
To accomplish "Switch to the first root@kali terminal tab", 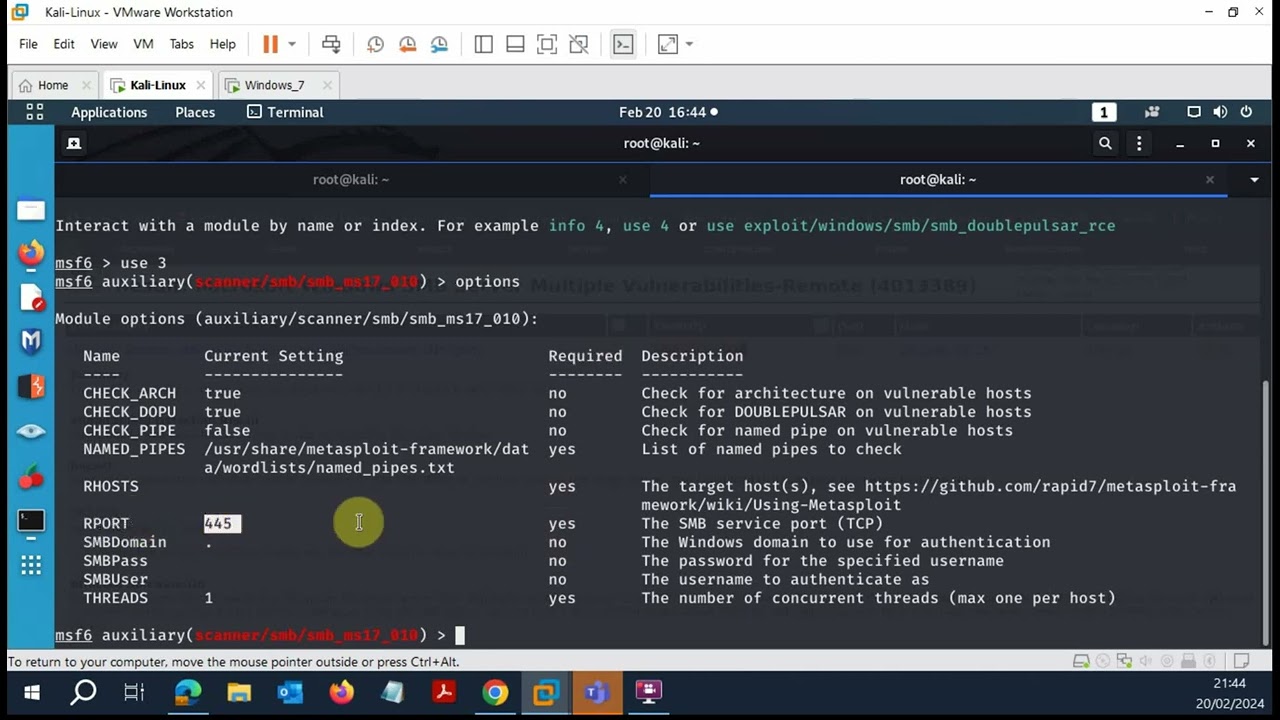I will (x=350, y=179).
